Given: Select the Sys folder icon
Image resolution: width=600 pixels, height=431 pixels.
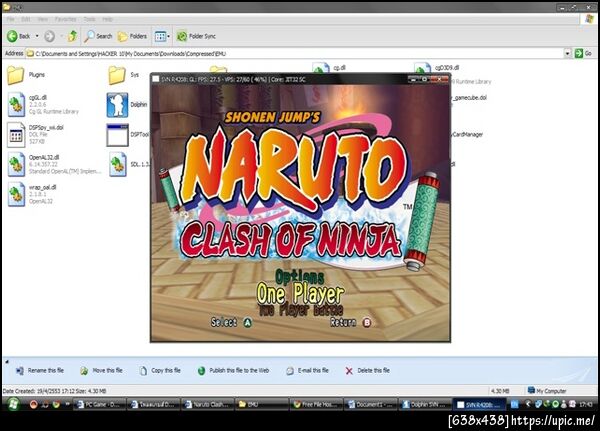Looking at the screenshot, I should point(117,75).
